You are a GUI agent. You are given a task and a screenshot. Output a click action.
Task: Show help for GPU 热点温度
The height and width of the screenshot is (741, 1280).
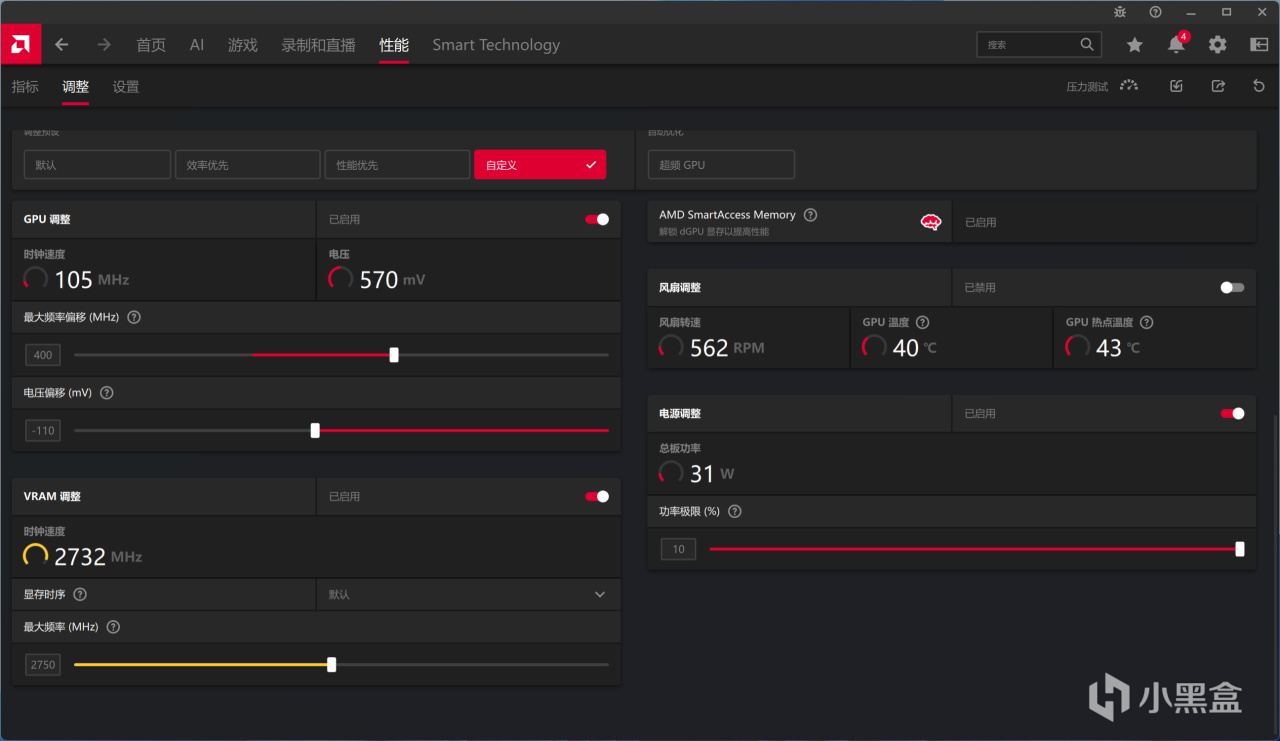pos(1147,322)
